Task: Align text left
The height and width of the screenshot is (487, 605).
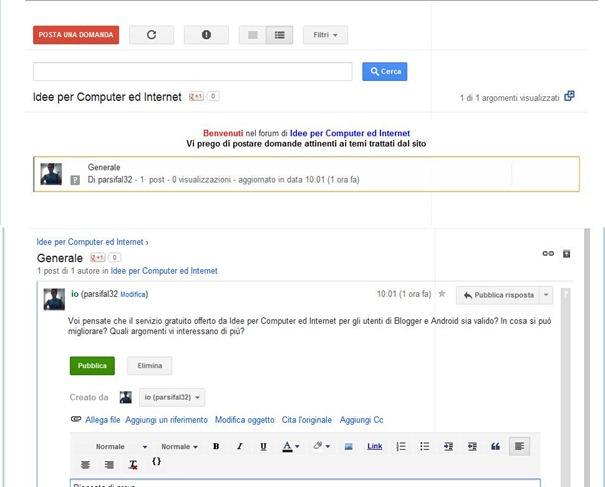Action: (x=519, y=446)
